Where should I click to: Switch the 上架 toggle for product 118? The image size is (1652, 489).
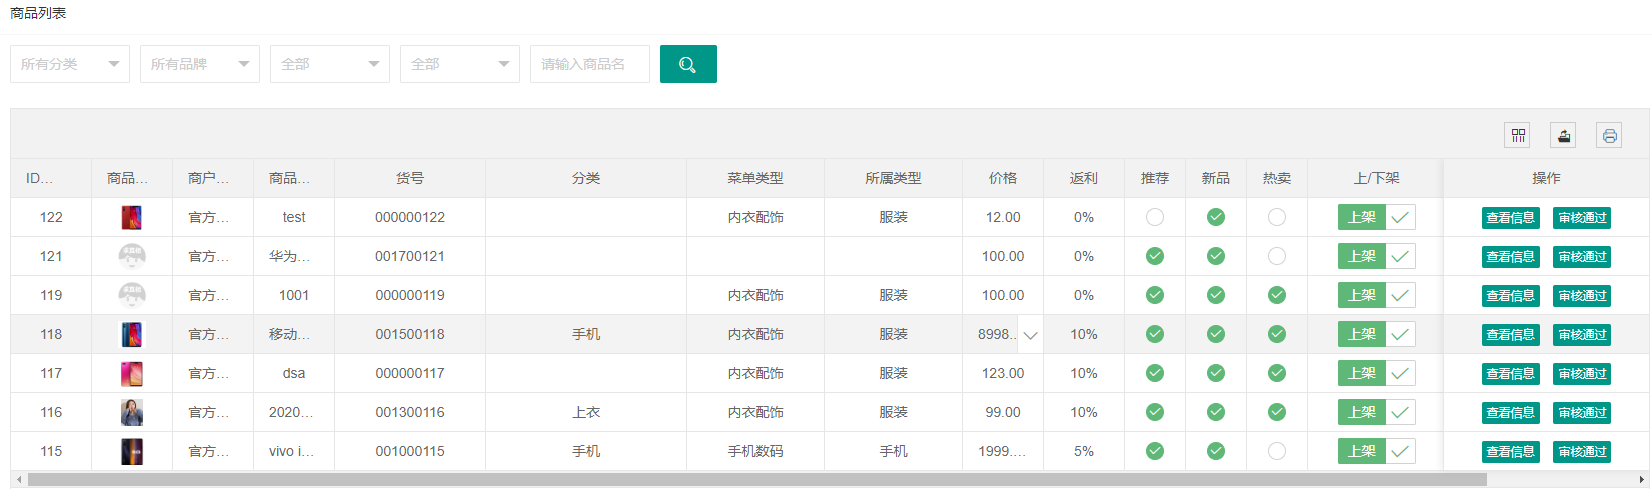pos(1377,334)
